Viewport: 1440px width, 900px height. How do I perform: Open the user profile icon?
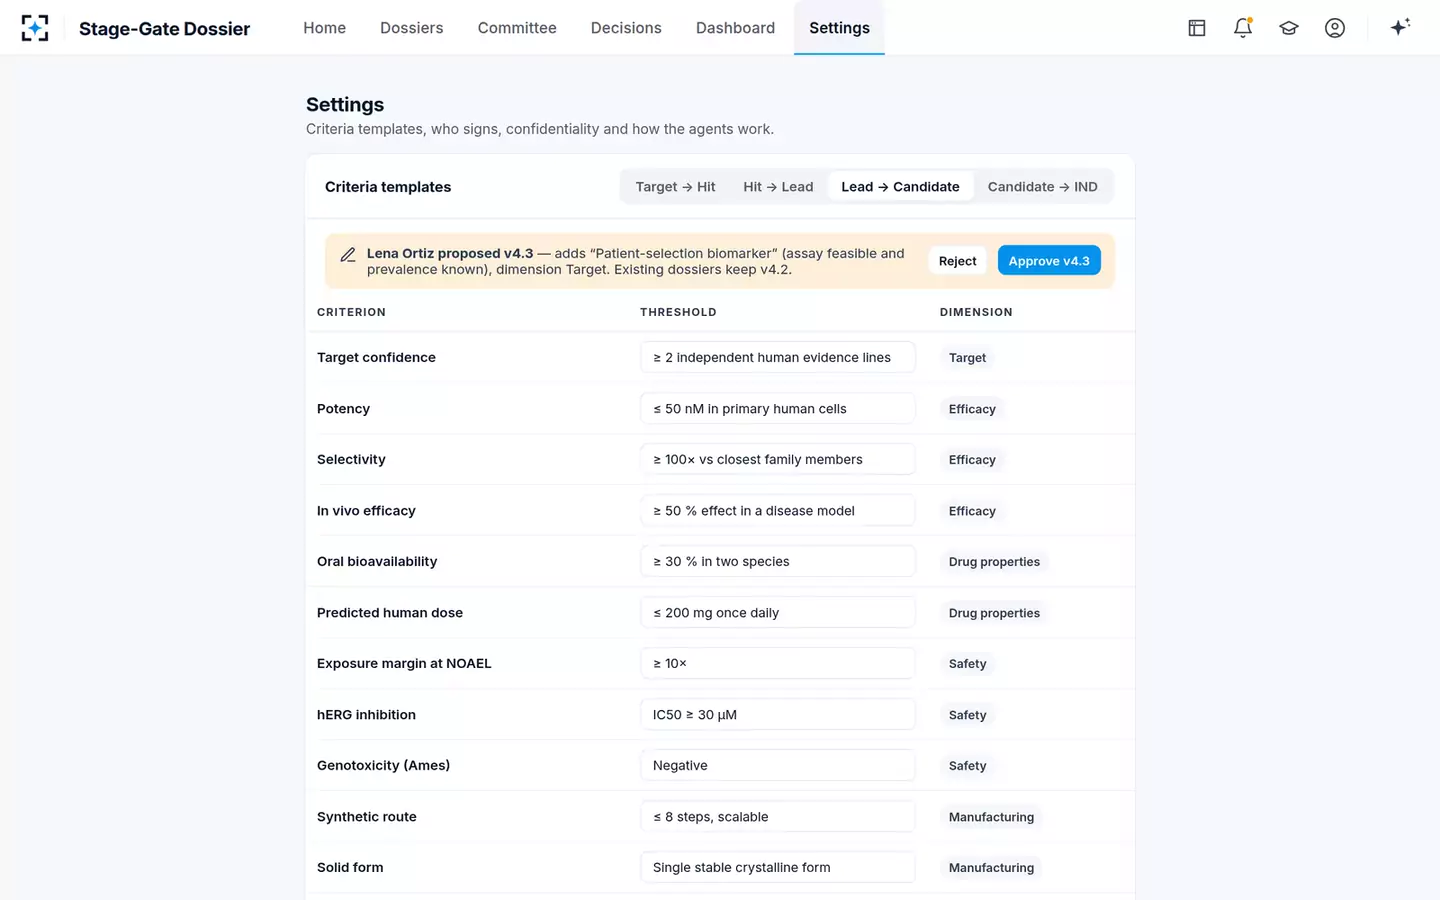pyautogui.click(x=1335, y=28)
